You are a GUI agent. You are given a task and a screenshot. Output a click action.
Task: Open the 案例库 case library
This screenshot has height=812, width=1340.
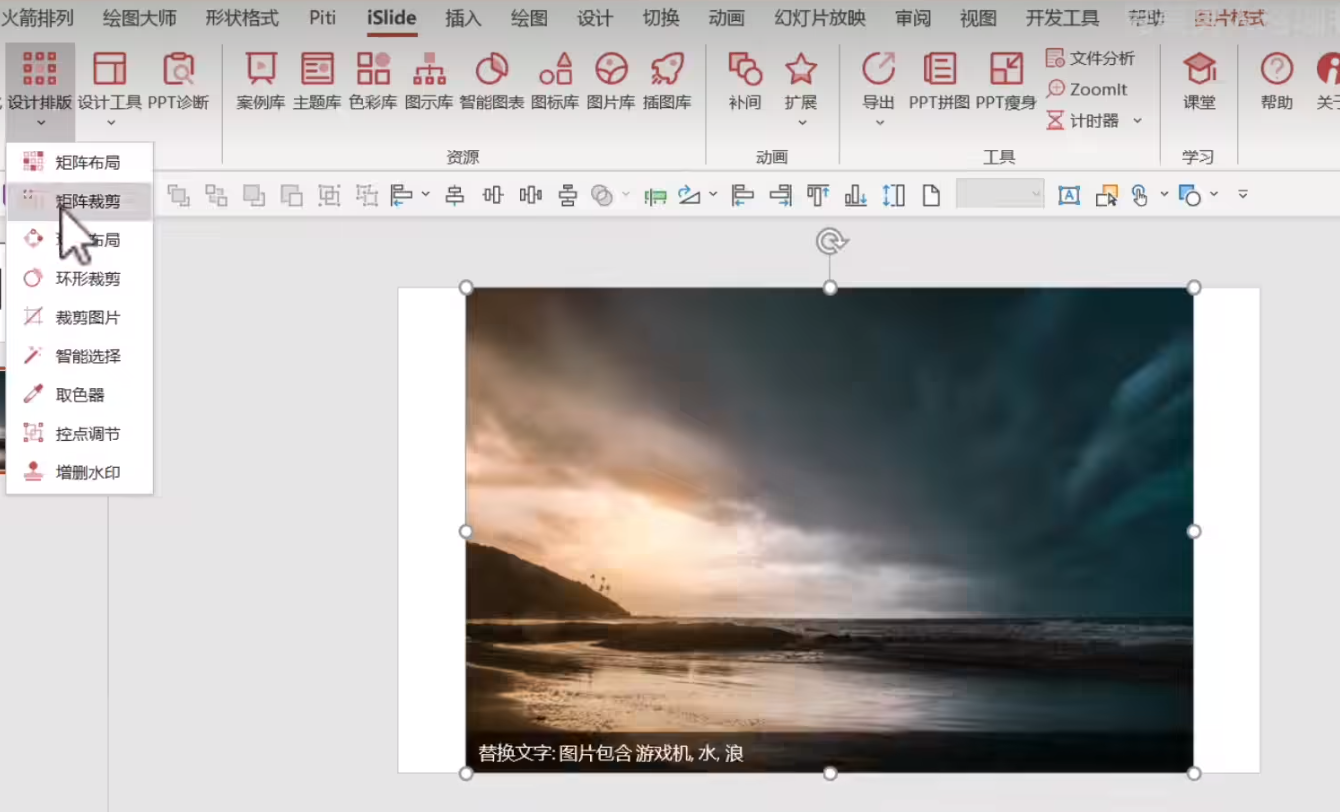(x=261, y=82)
